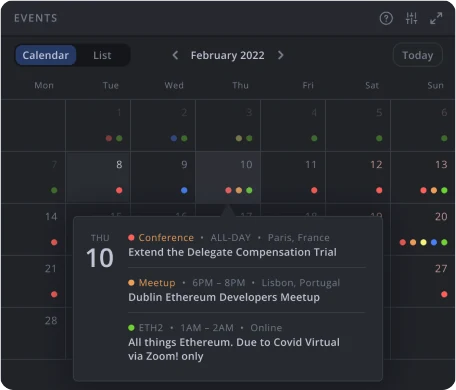Click the green event dot under day 7
Viewport: 456px width, 390px height.
click(54, 190)
